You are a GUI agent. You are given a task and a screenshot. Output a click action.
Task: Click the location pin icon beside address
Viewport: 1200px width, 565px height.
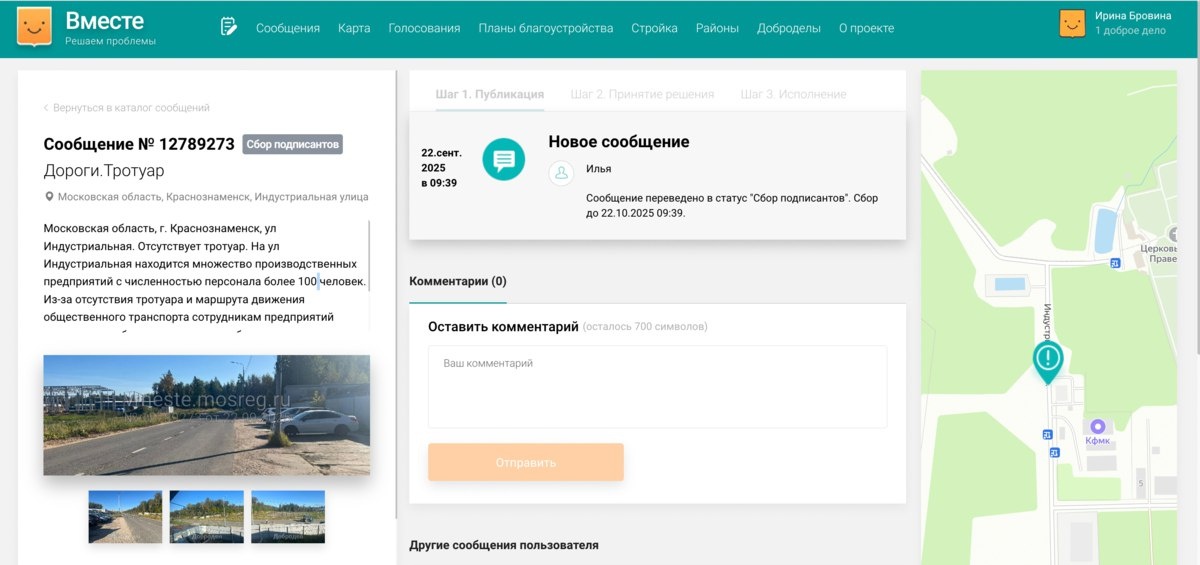[x=49, y=197]
